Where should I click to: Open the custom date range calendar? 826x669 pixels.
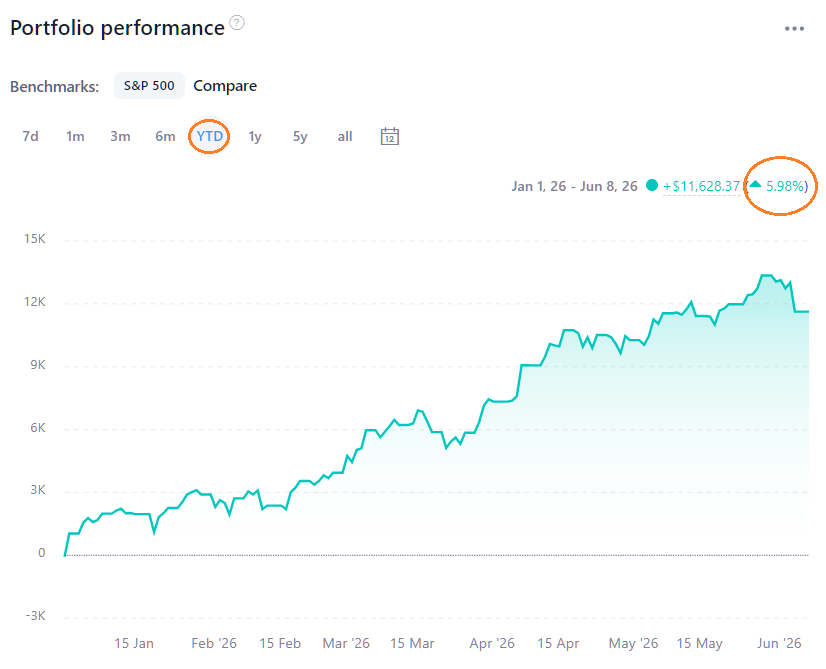pos(389,136)
